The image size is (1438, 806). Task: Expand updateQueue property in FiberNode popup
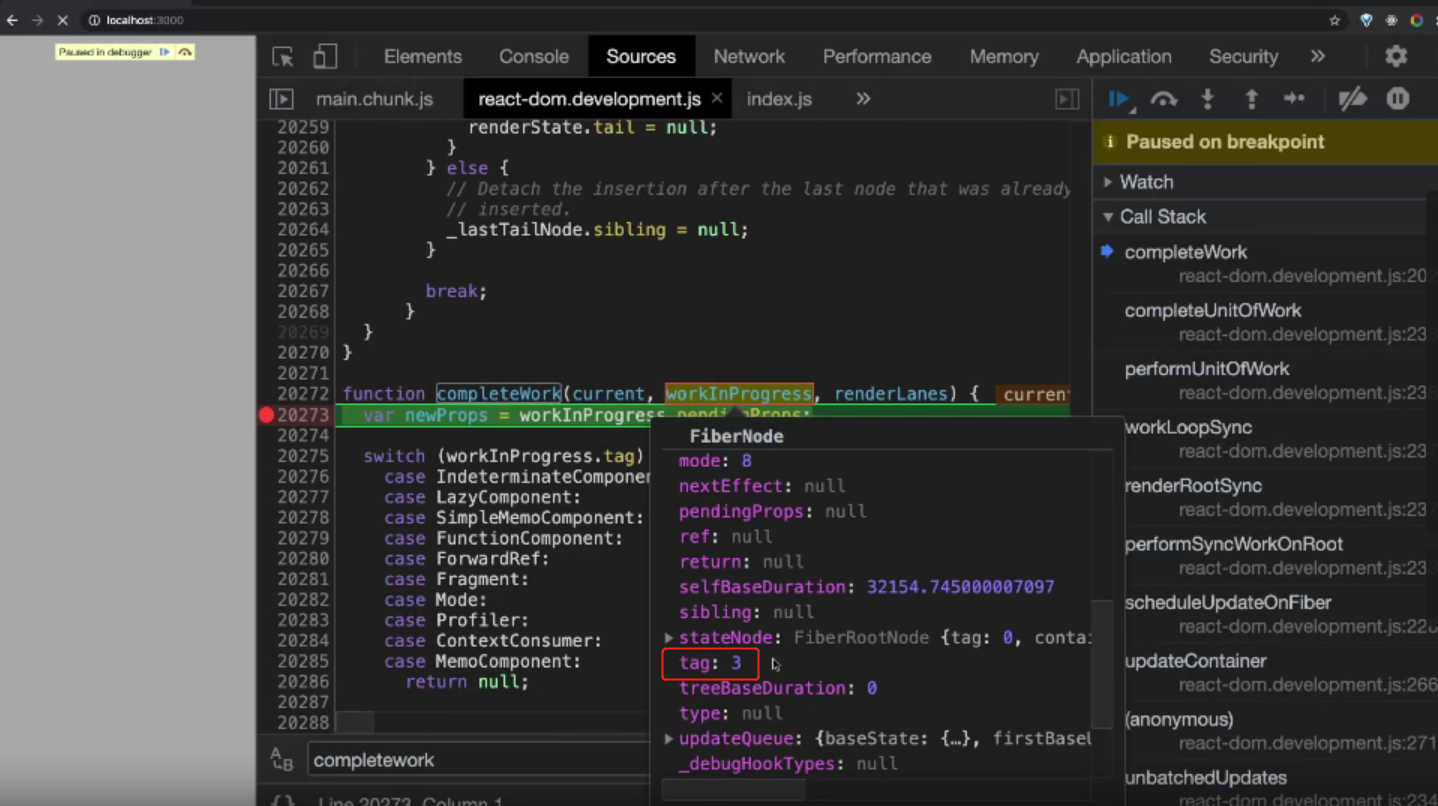[669, 739]
